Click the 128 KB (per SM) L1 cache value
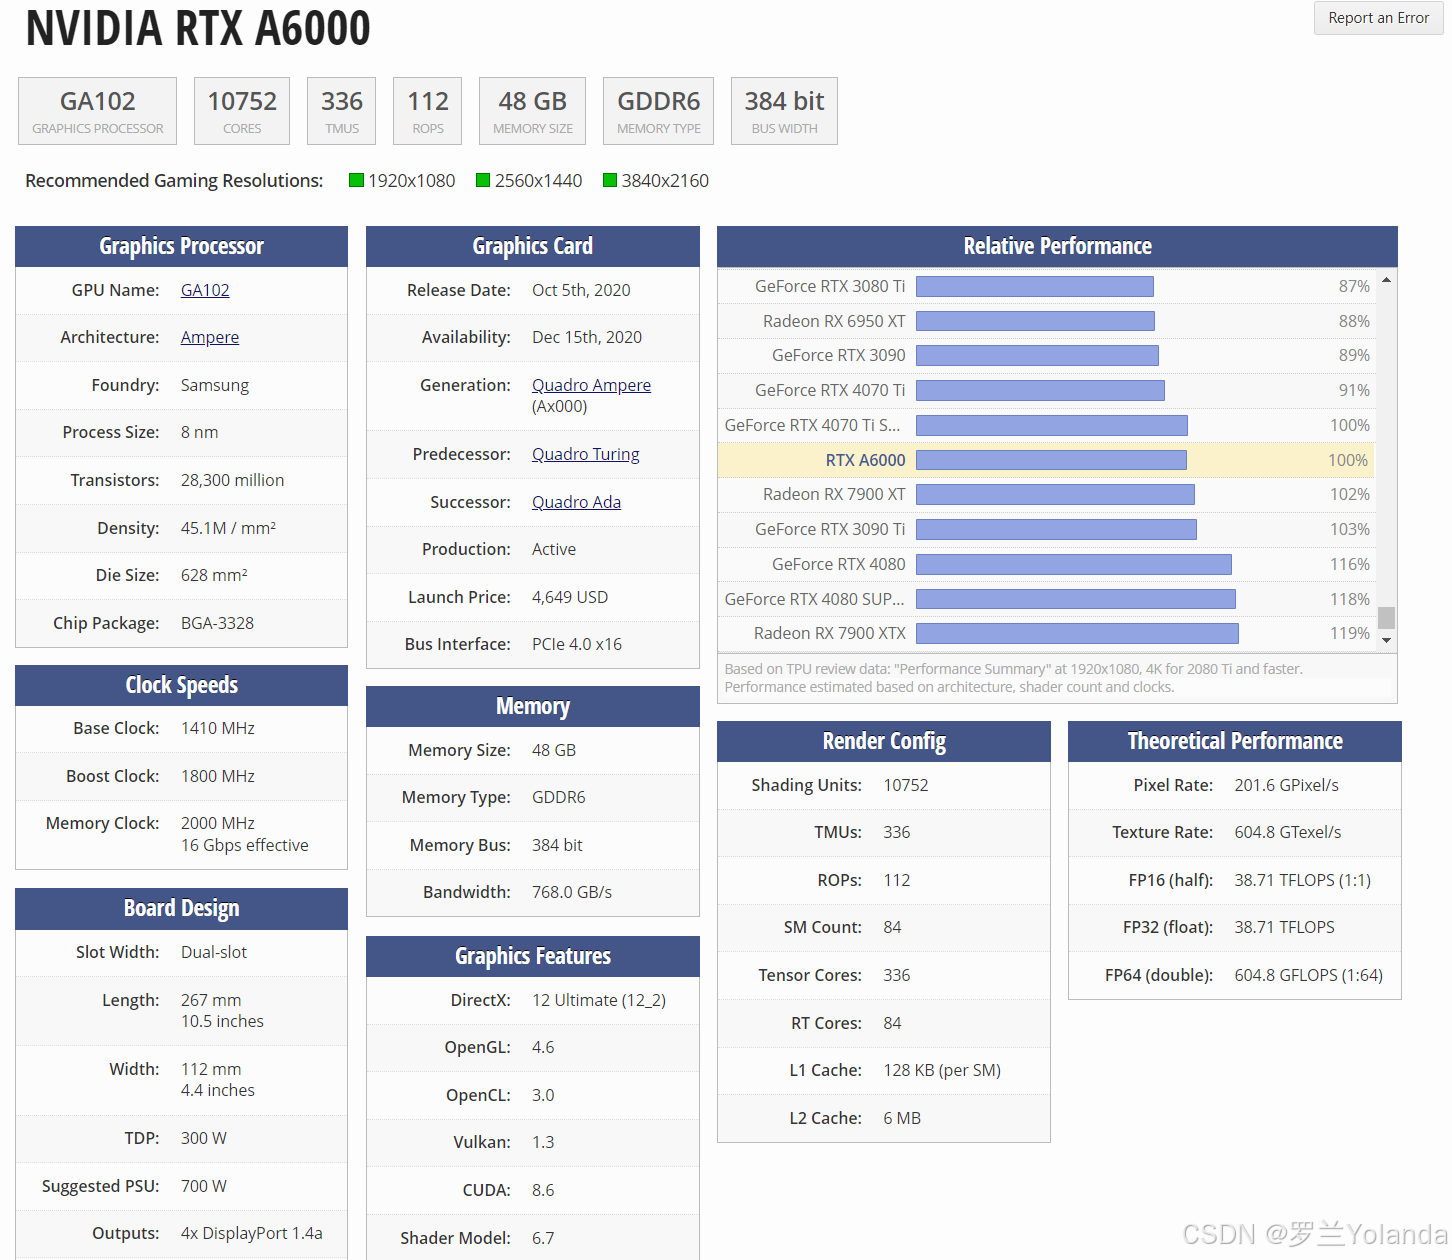Image resolution: width=1452 pixels, height=1260 pixels. pos(942,1070)
